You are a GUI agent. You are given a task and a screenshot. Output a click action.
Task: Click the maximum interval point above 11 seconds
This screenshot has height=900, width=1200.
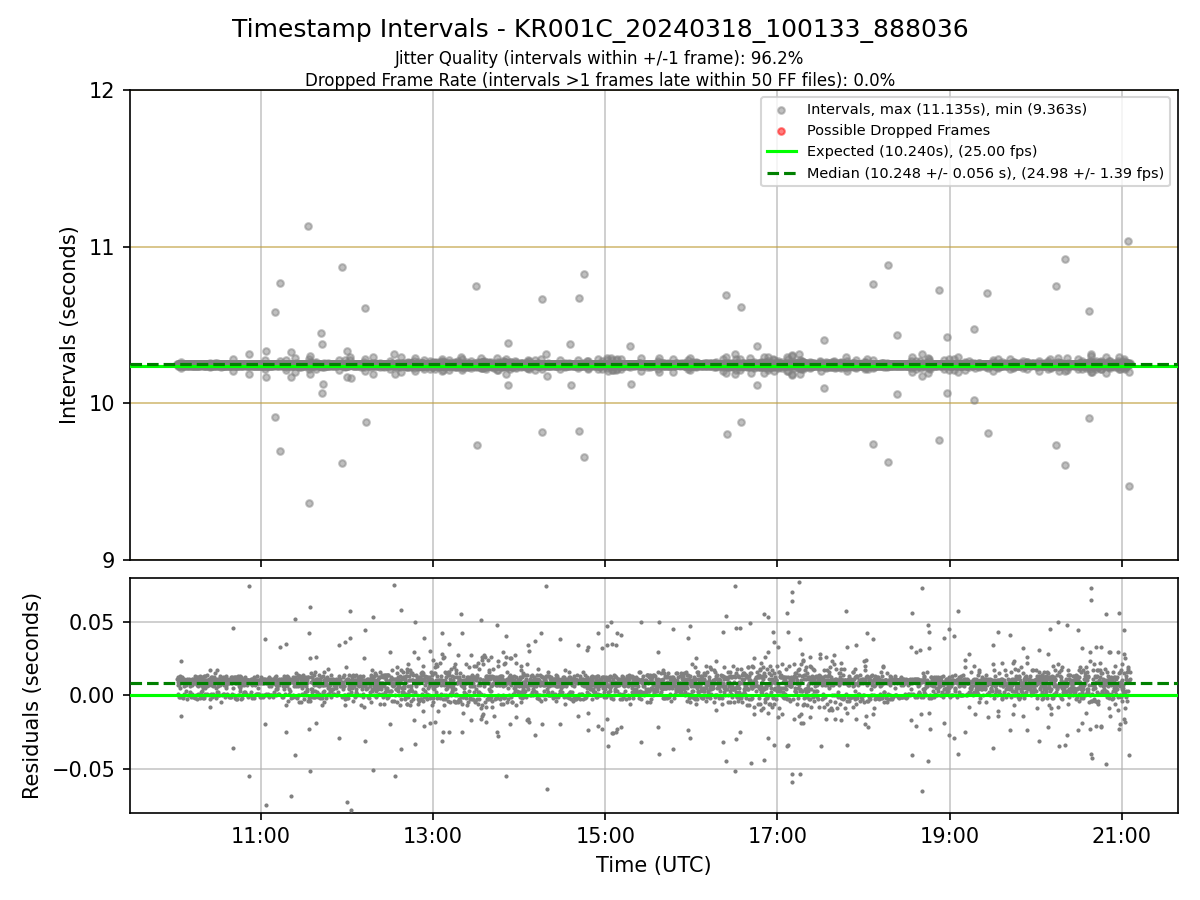pyautogui.click(x=308, y=226)
